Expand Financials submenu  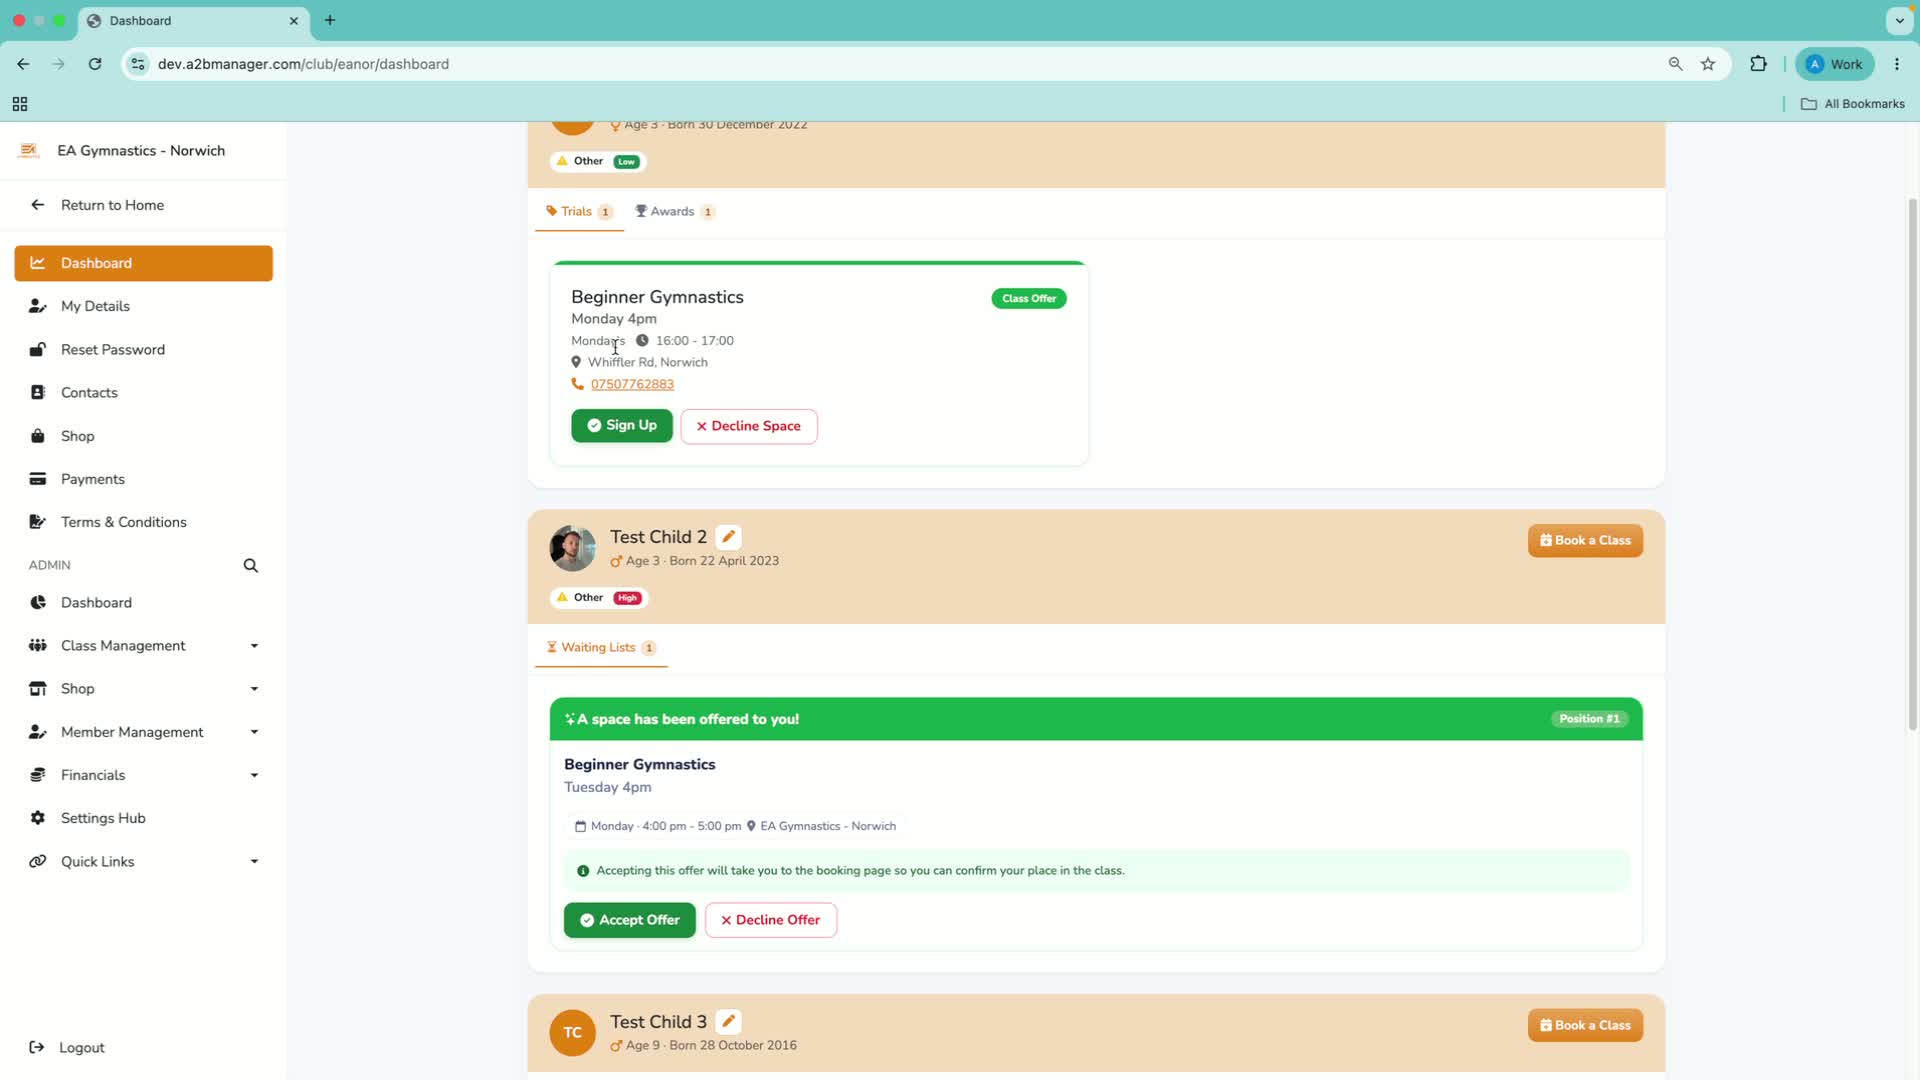coord(254,775)
